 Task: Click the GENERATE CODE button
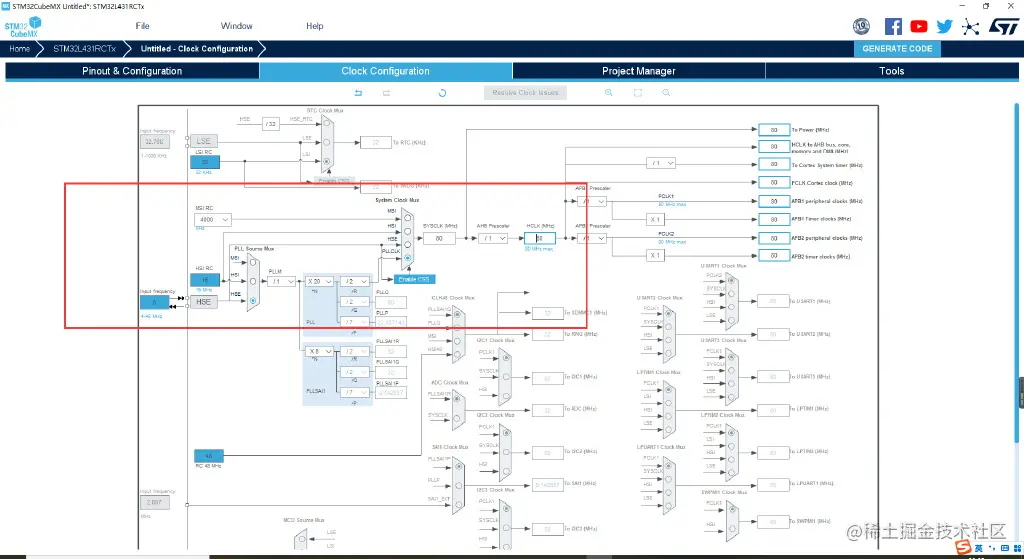click(x=897, y=49)
